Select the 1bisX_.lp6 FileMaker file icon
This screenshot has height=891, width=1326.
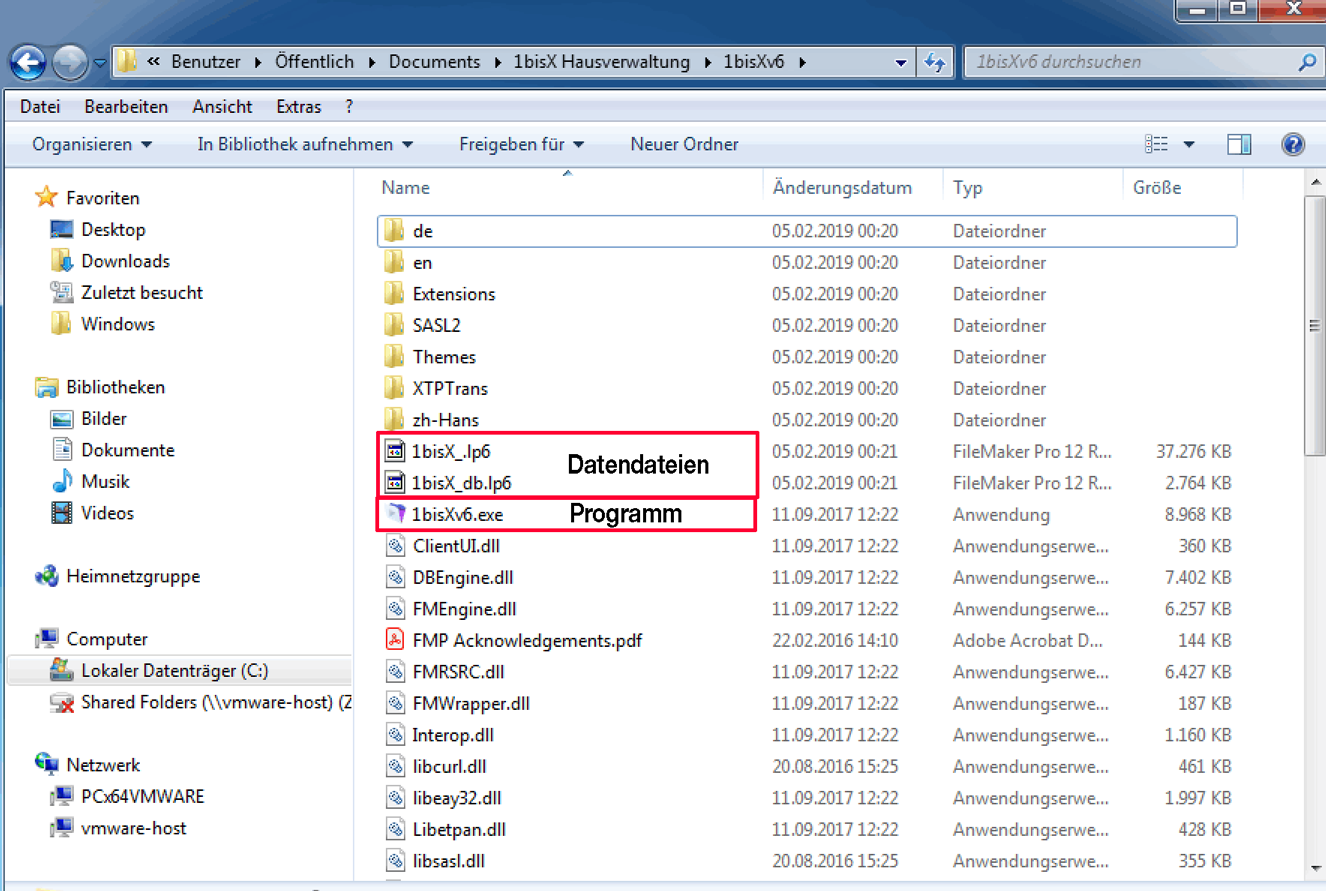pyautogui.click(x=395, y=451)
